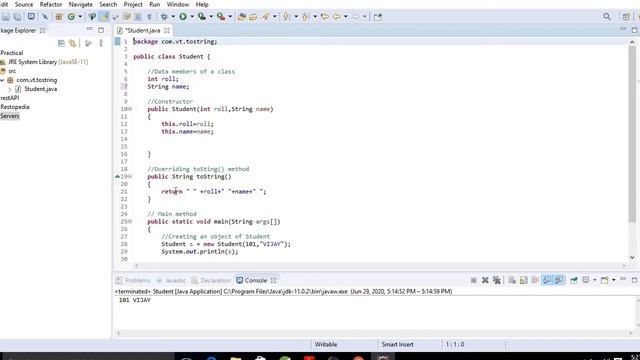Viewport: 640px width, 360px height.
Task: Close the Student.java editor tab
Action: tap(167, 31)
